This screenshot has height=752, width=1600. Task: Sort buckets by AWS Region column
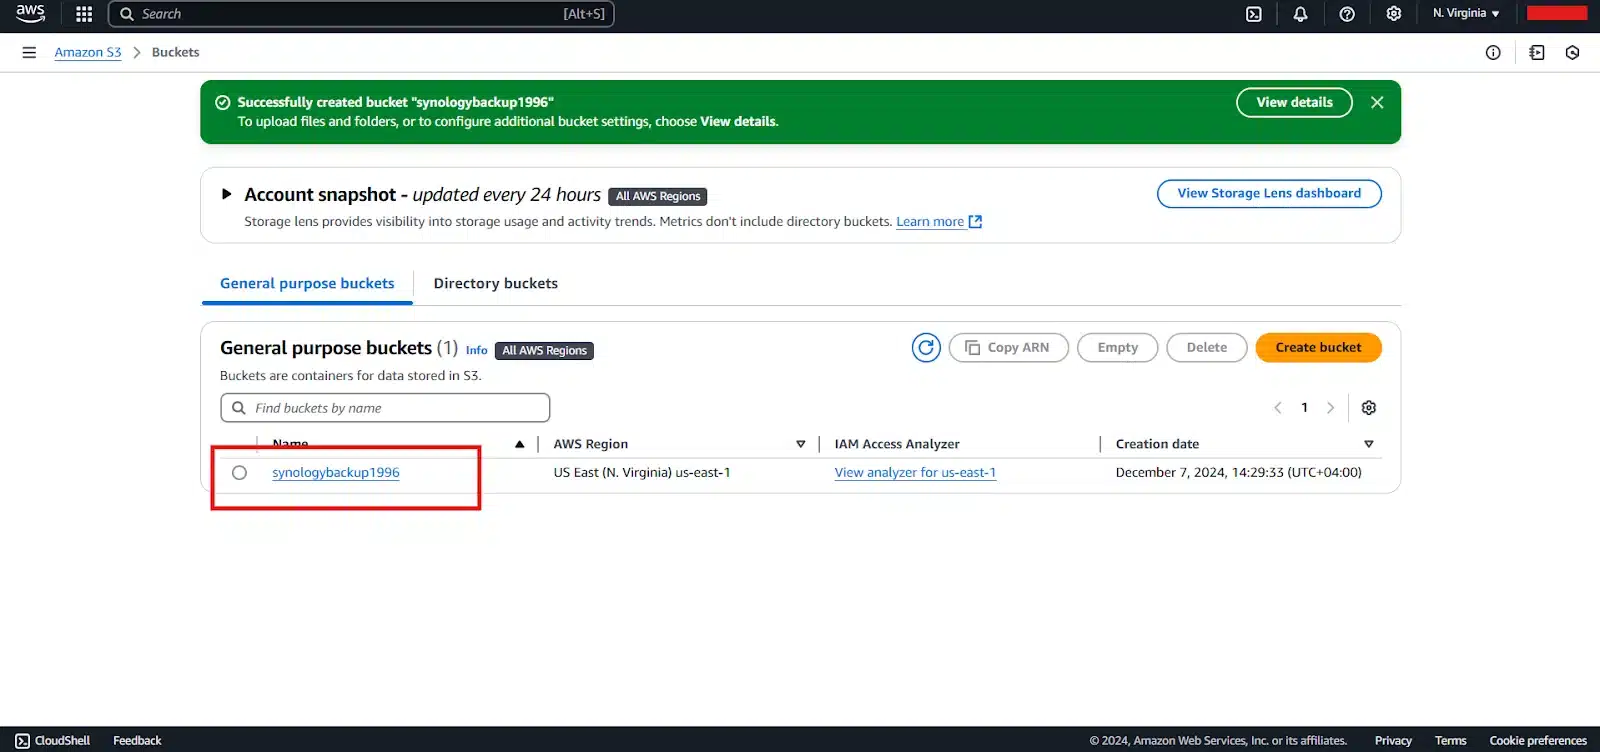(800, 444)
